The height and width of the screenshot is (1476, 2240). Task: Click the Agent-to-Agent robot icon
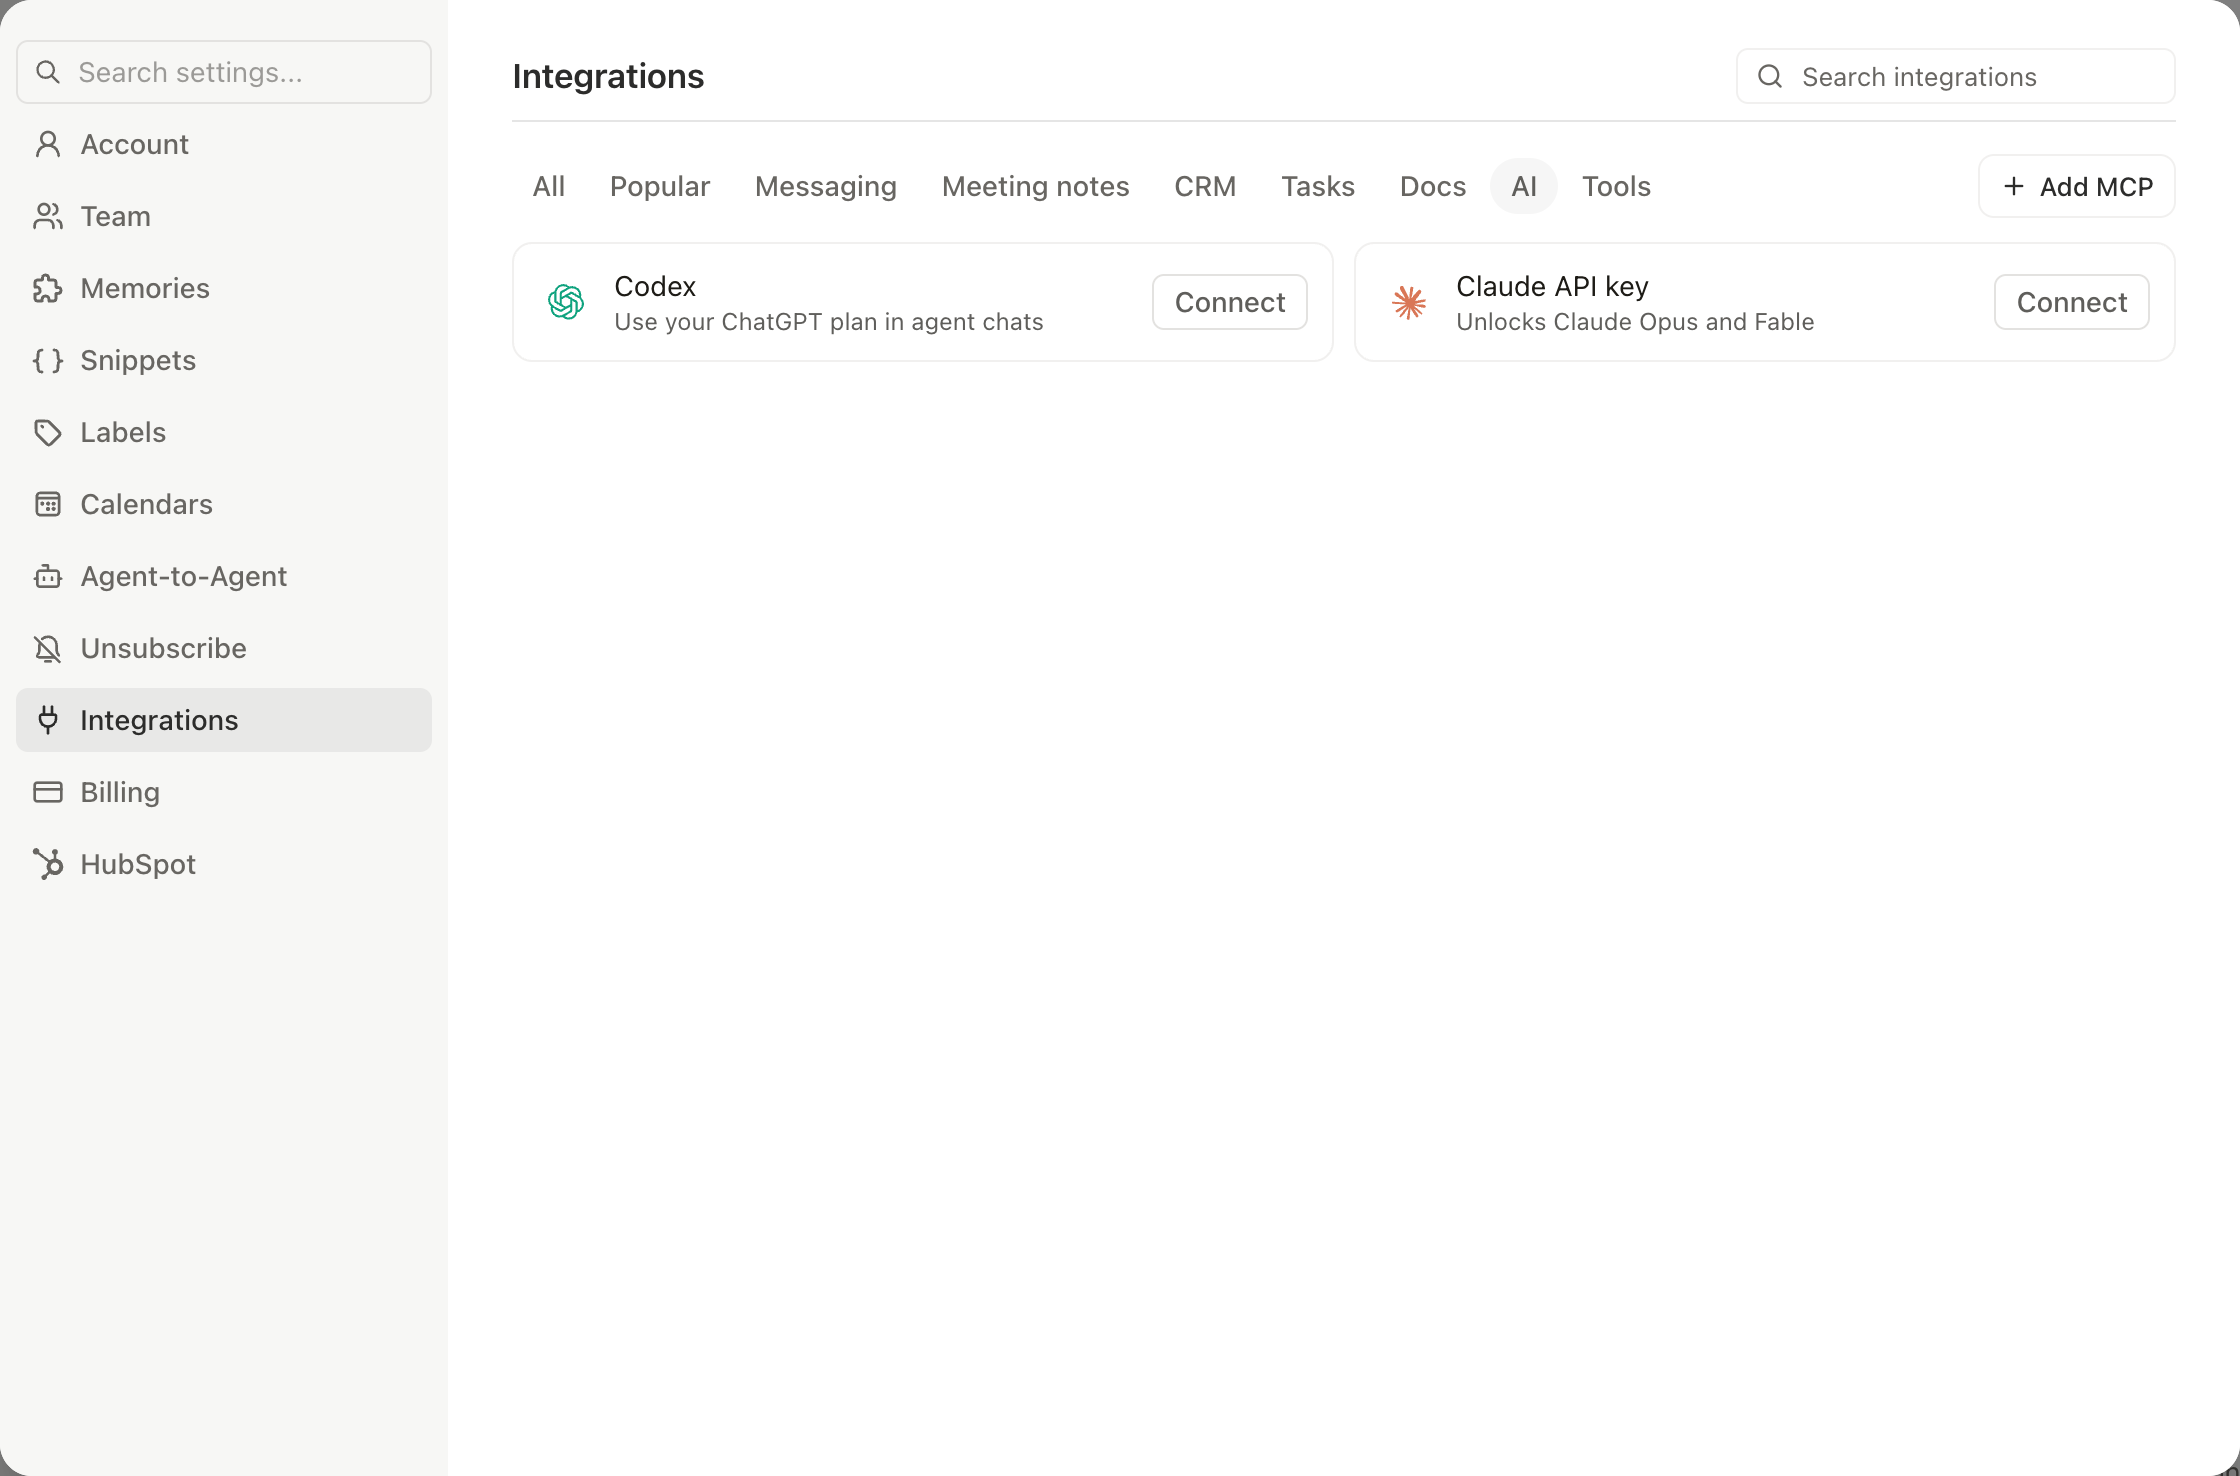point(48,576)
